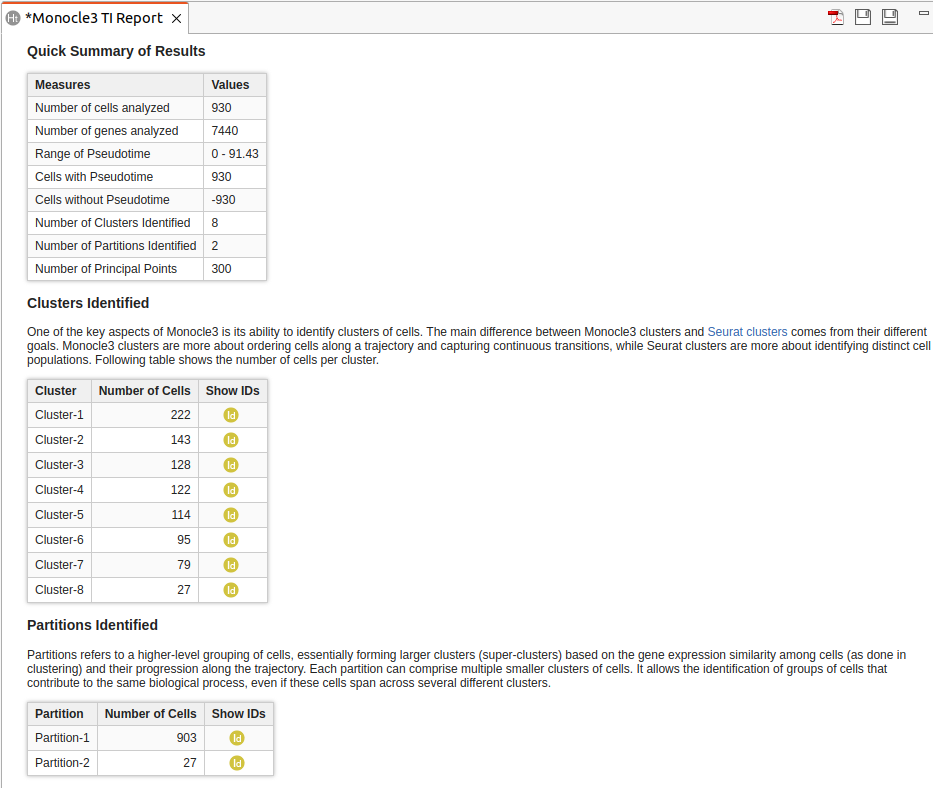Click the Number of Cells header in clusters table
The image size is (933, 788).
click(x=144, y=391)
